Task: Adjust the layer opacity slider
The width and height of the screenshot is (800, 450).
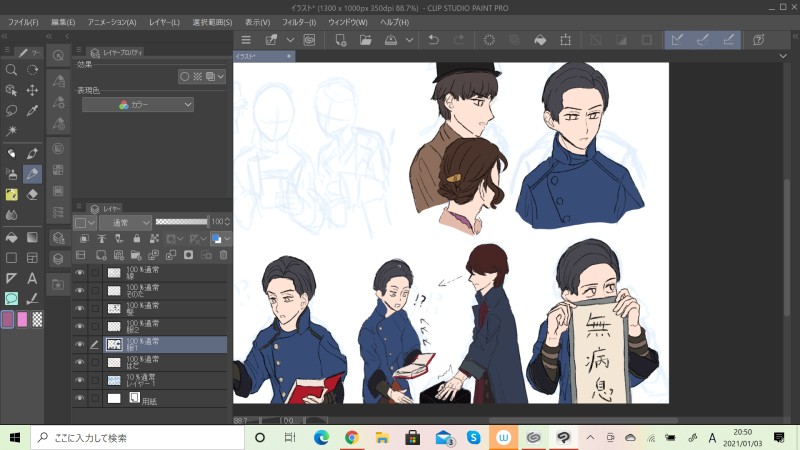Action: (182, 222)
